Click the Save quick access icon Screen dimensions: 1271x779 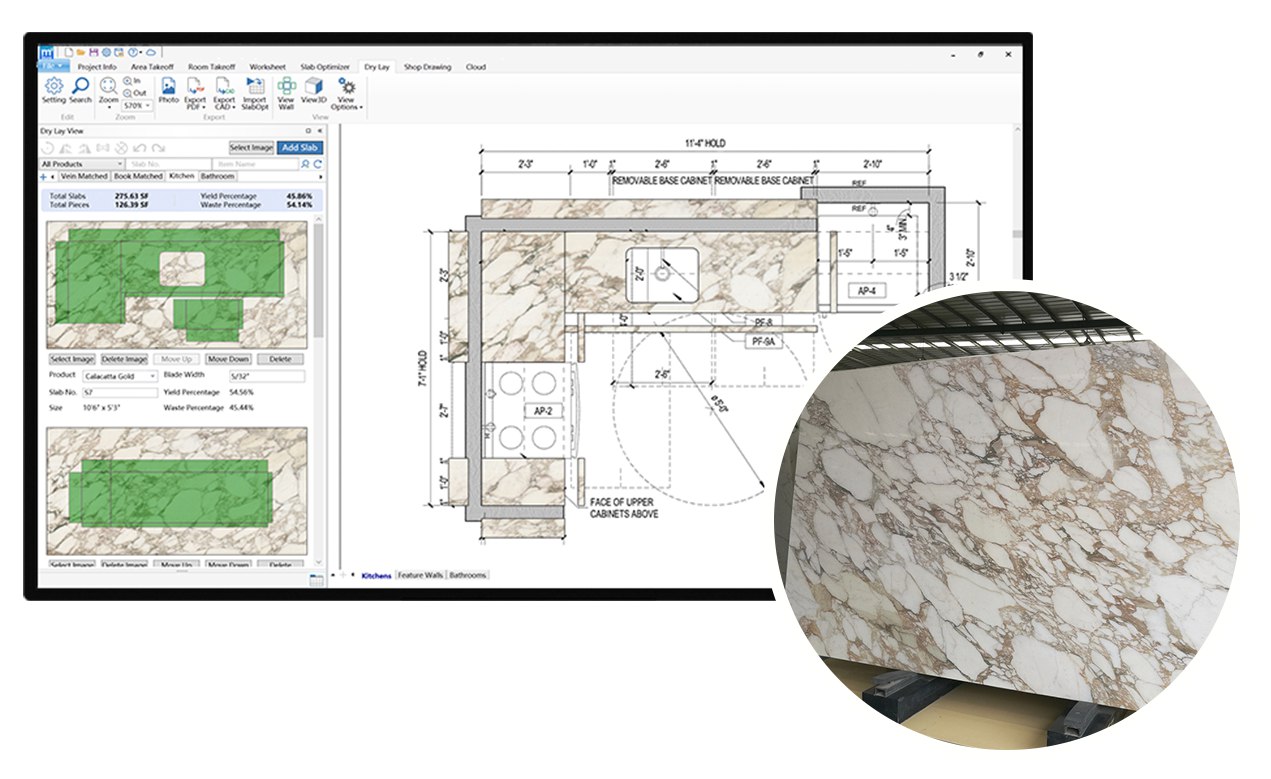93,52
